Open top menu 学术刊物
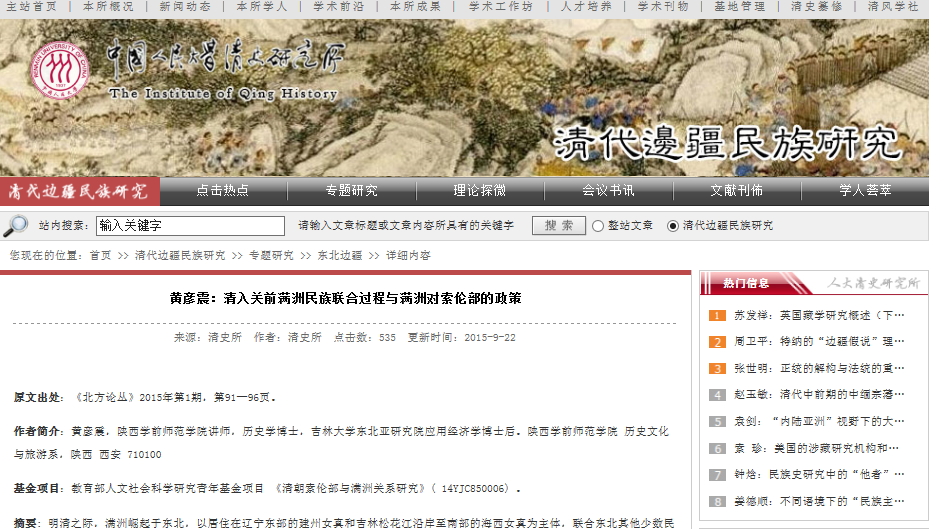This screenshot has height=529, width=929. click(663, 7)
